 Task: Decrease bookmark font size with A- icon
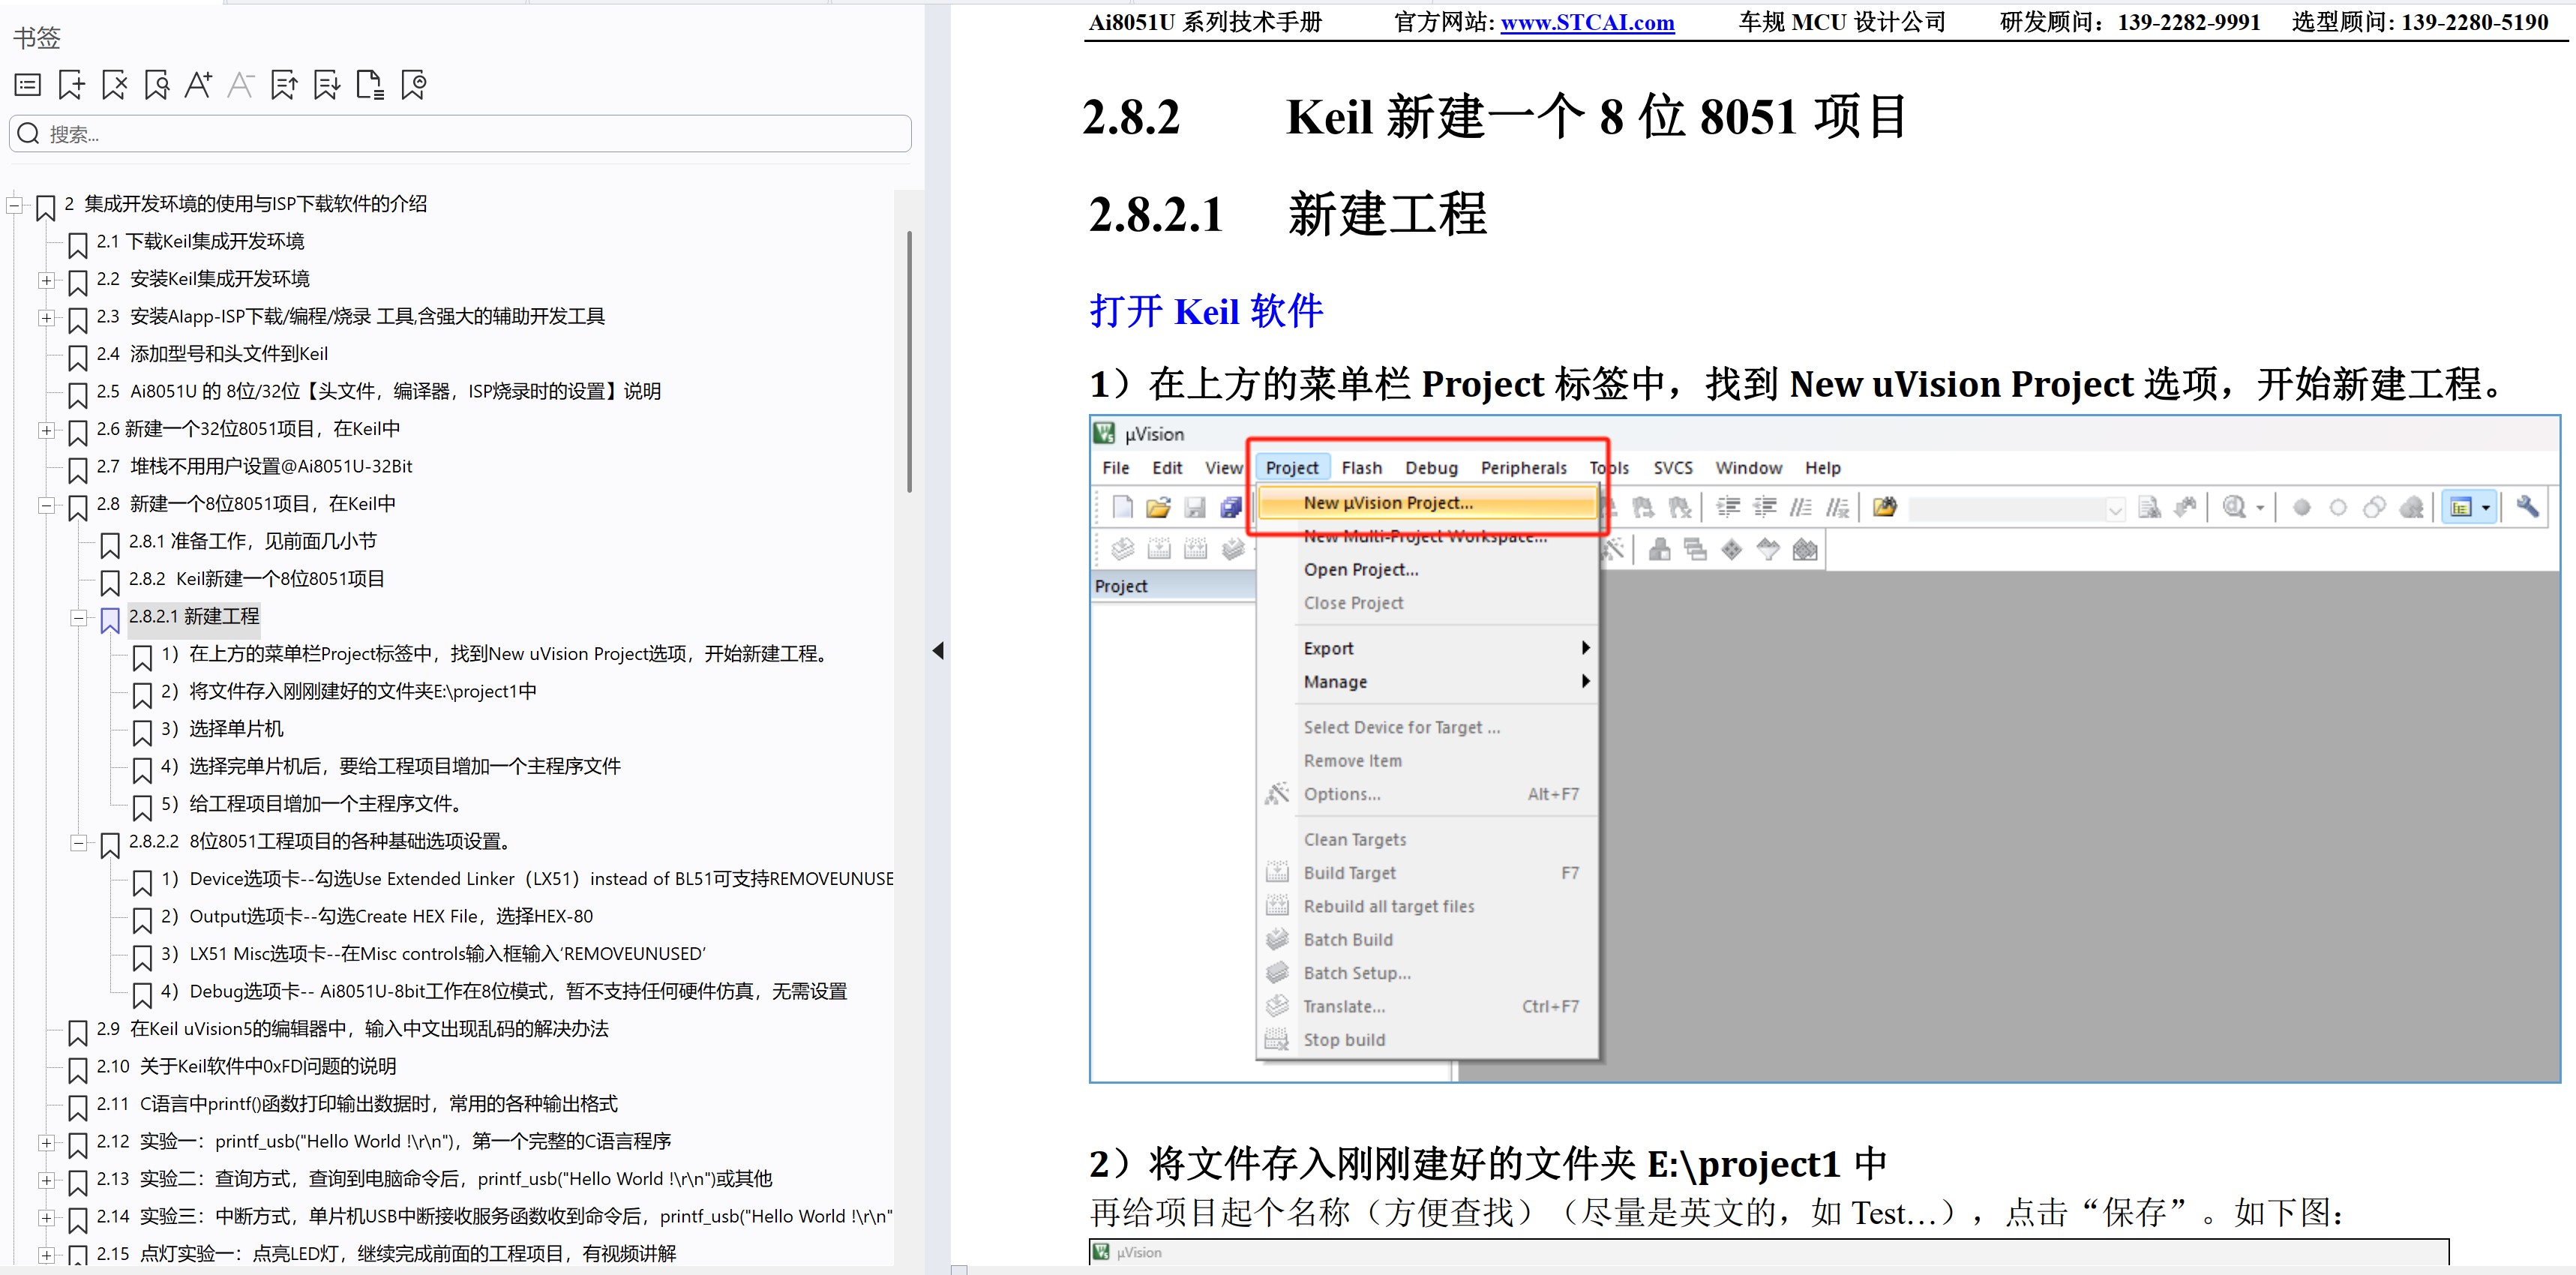[241, 85]
